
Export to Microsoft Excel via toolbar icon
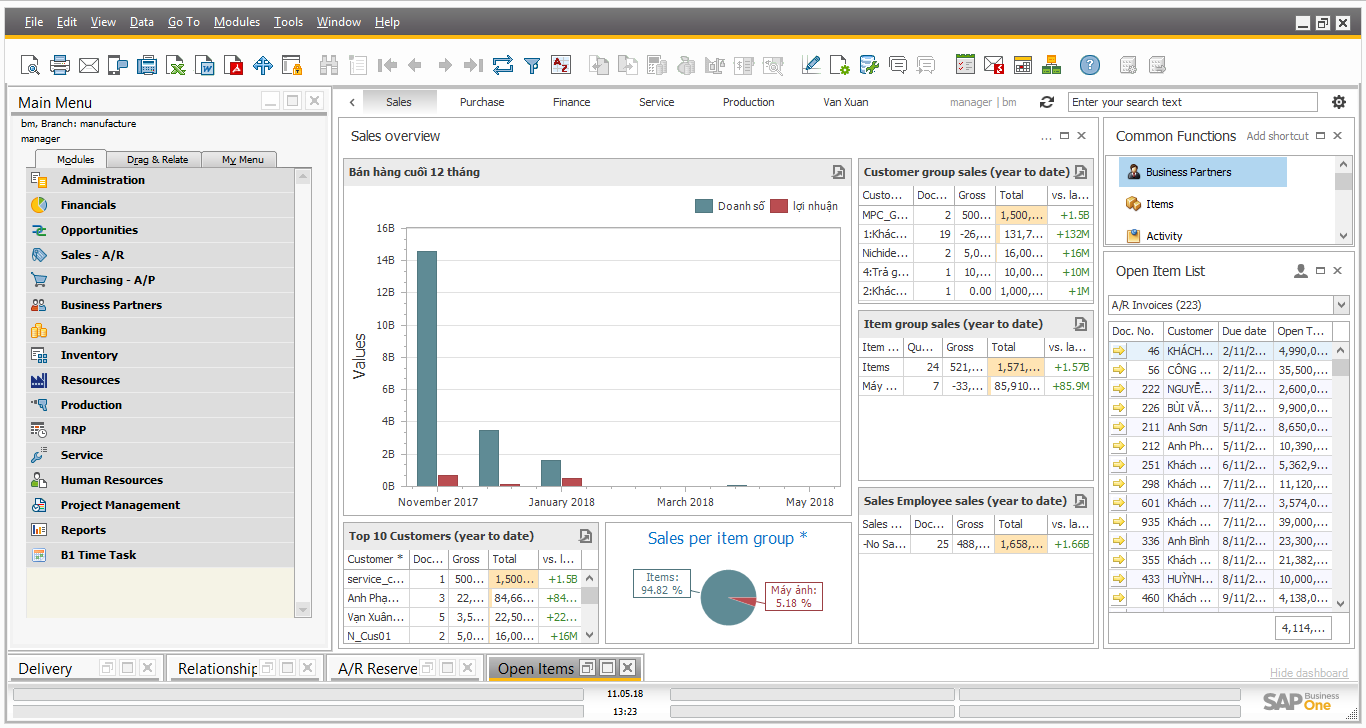click(176, 66)
